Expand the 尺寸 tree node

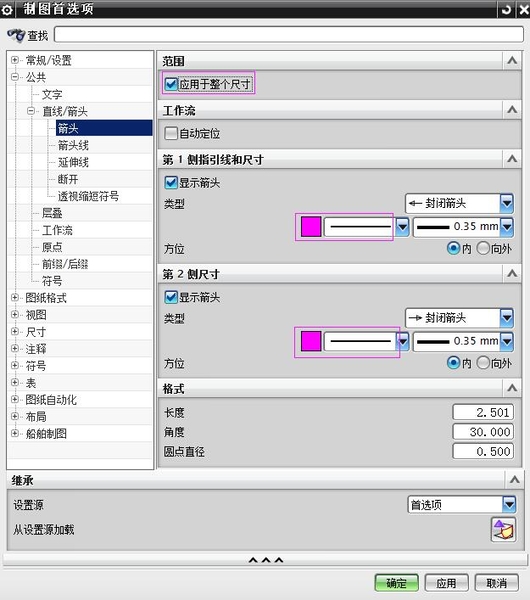[15, 331]
